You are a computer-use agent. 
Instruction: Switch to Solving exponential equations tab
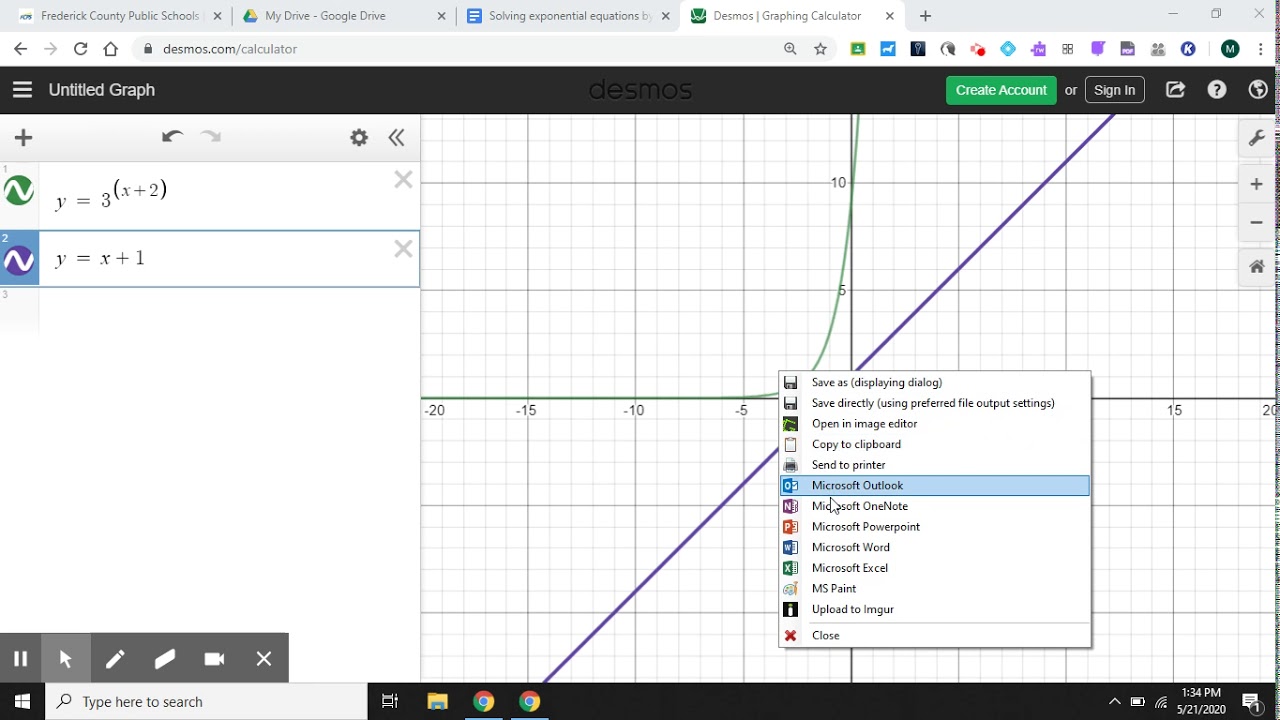pyautogui.click(x=569, y=16)
